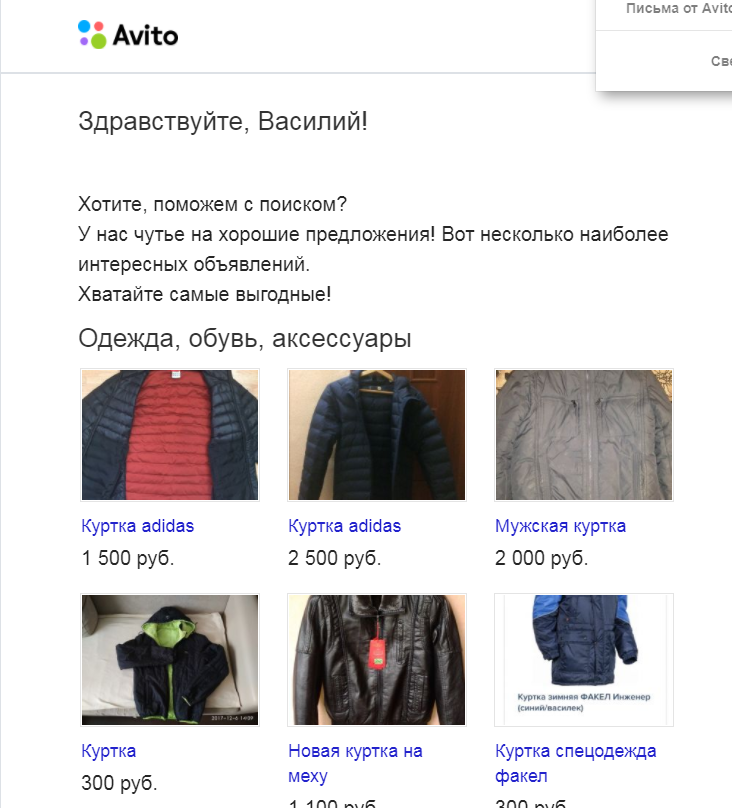This screenshot has width=732, height=808.
Task: Click the price 2 000 руб.
Action: 541,558
